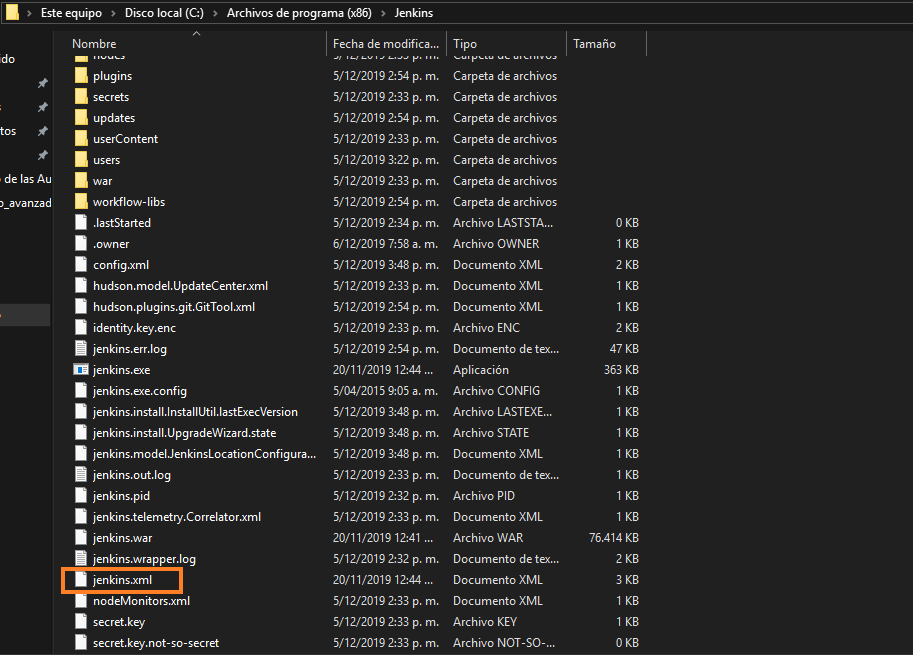Viewport: 913px width, 655px height.
Task: Select the config.xml file icon
Action: [81, 265]
